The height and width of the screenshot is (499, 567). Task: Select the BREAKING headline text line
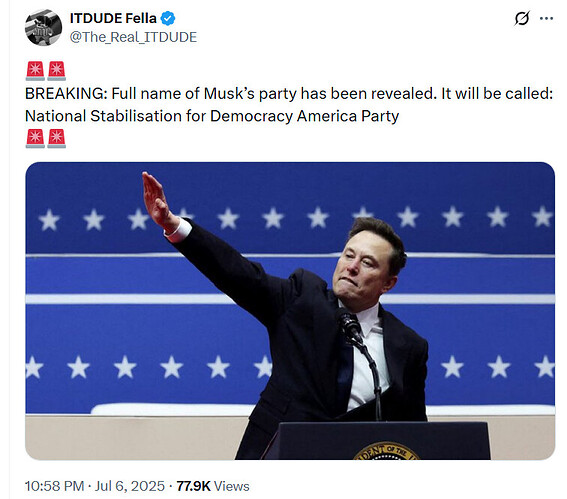[289, 94]
